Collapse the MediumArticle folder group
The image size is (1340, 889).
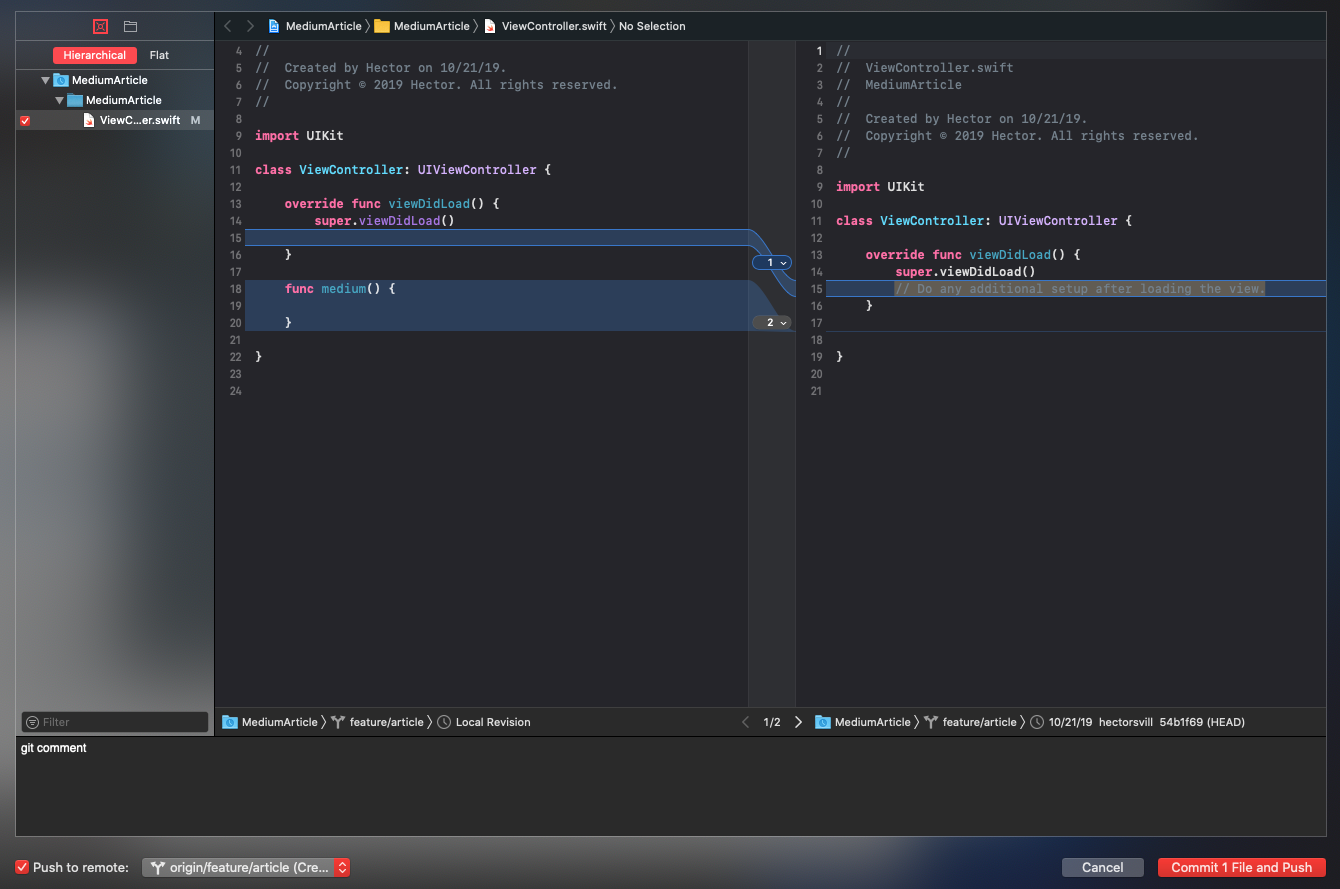point(59,100)
